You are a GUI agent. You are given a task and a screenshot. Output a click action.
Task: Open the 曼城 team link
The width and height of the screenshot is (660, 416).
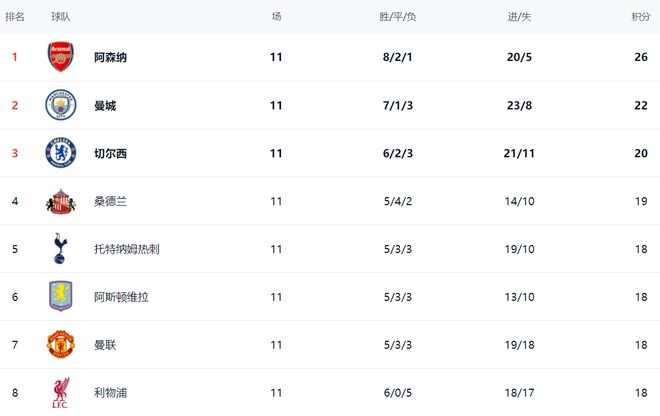click(105, 105)
